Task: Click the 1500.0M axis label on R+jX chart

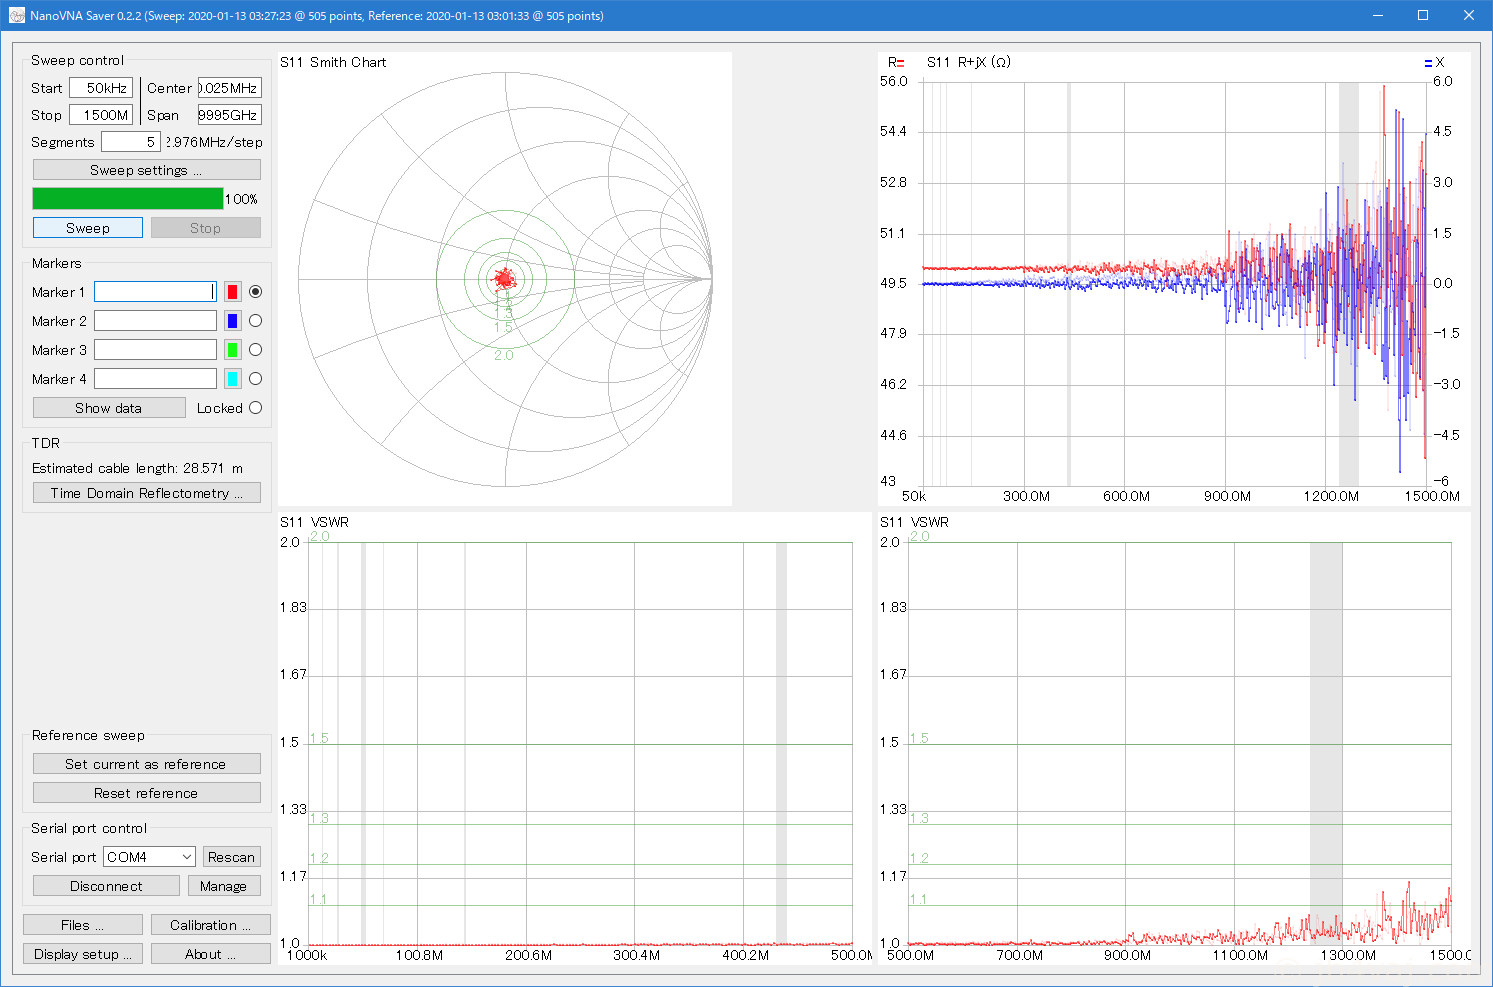Action: coord(1431,496)
